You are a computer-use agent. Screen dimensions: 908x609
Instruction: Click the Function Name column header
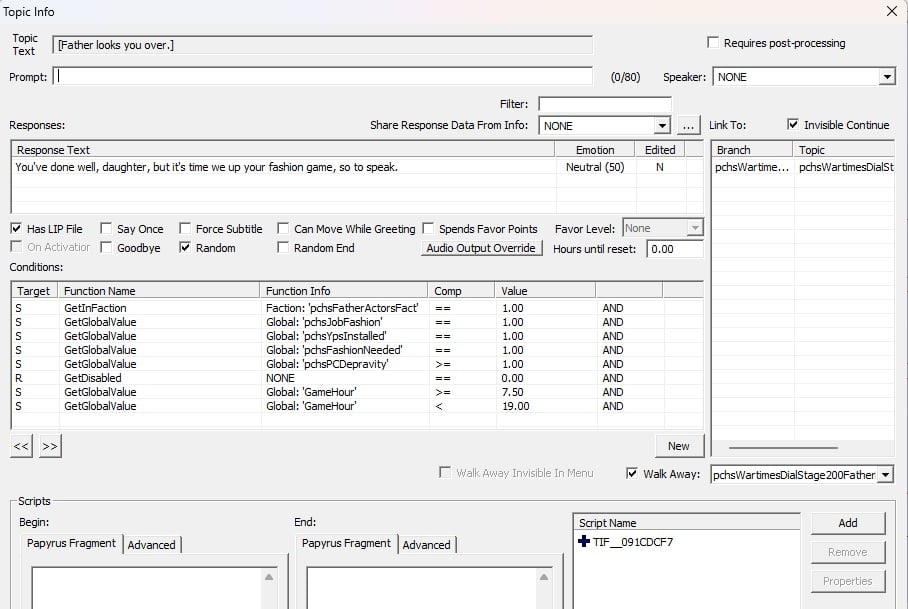[159, 291]
